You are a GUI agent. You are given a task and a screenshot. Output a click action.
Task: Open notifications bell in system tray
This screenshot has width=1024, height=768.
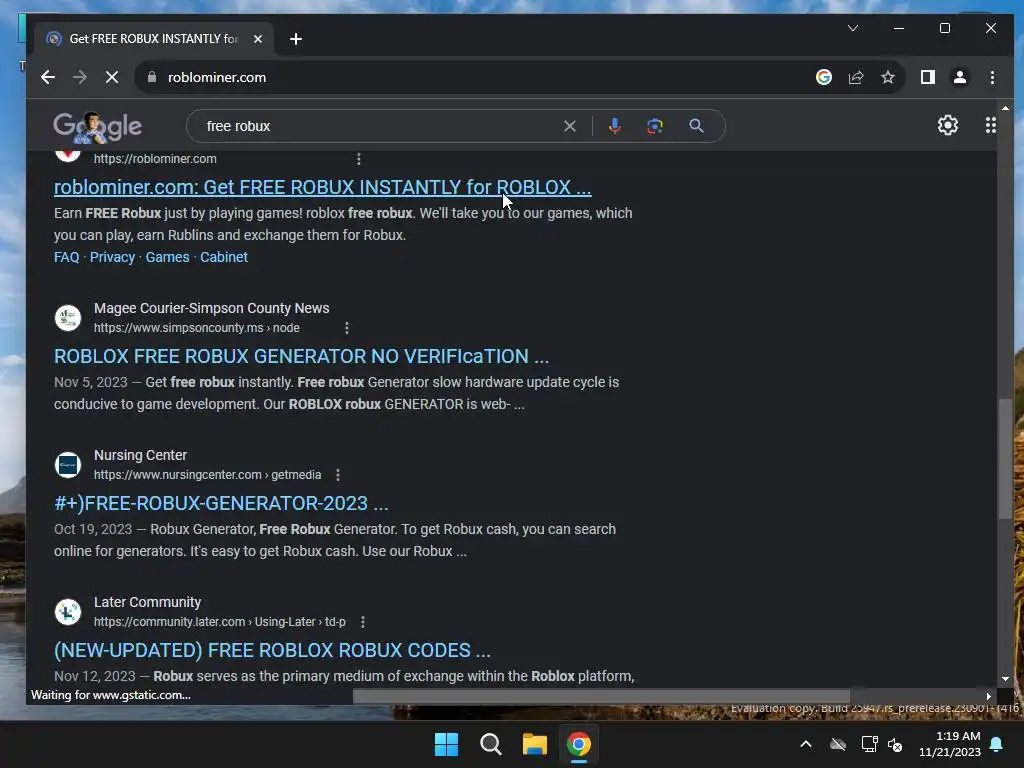click(997, 744)
